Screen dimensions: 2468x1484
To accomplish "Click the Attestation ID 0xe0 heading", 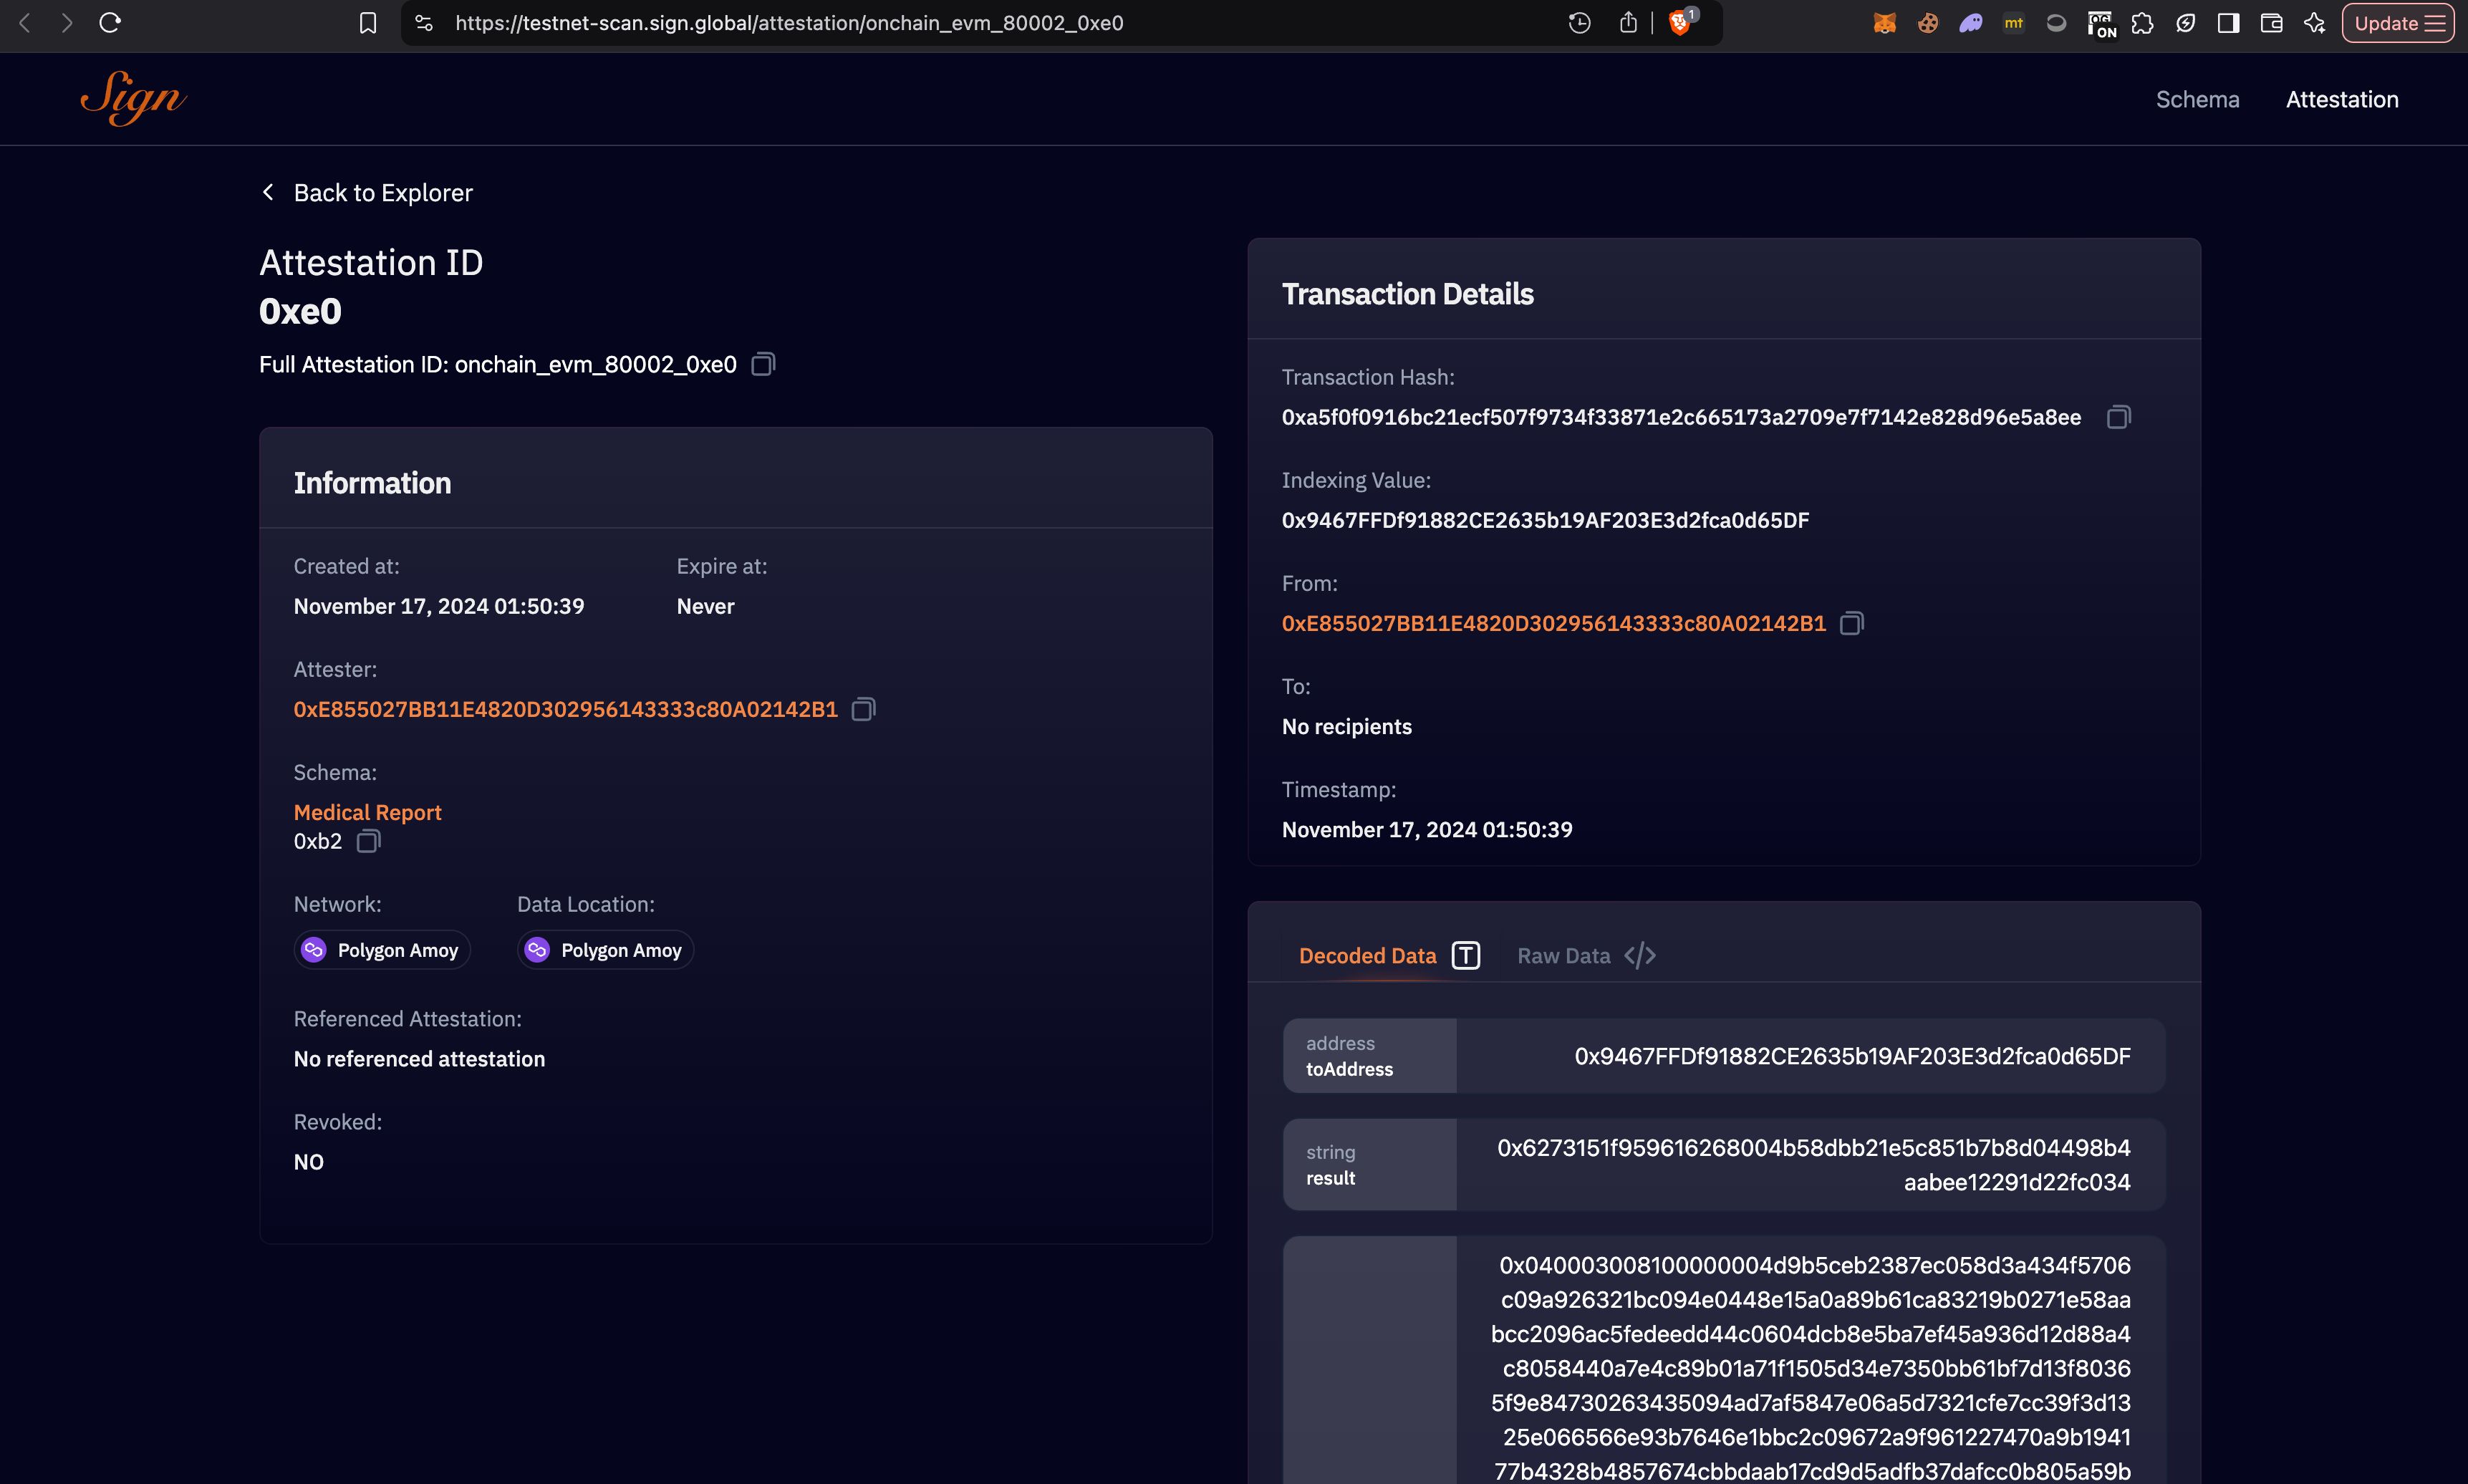I will point(300,311).
